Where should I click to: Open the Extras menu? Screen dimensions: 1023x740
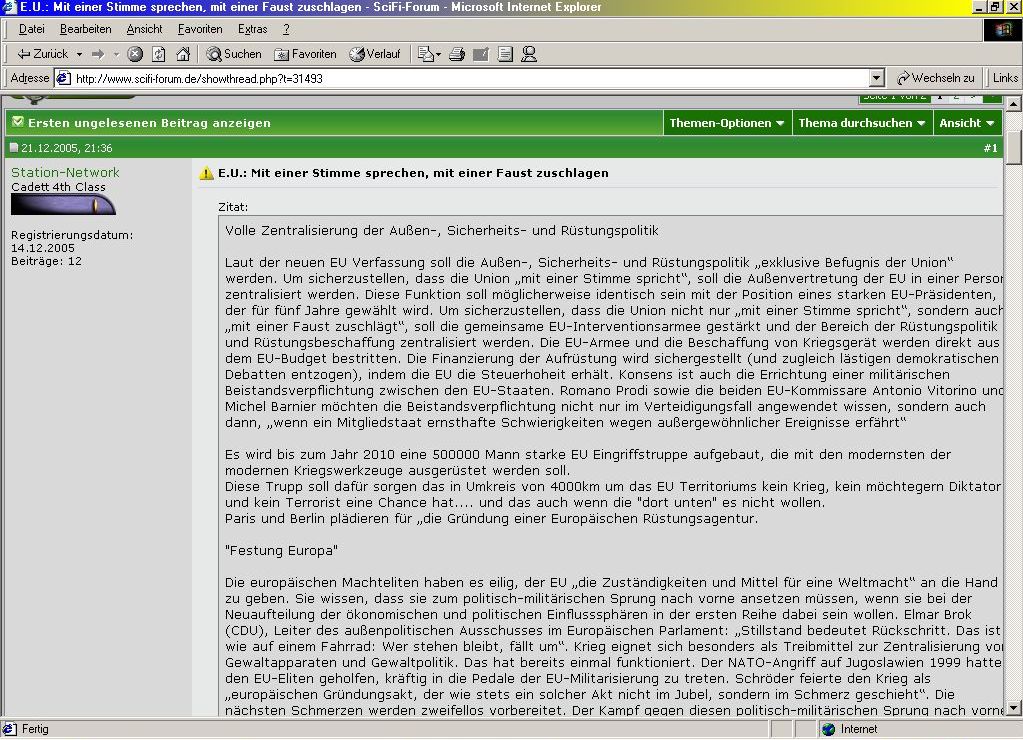click(x=252, y=29)
